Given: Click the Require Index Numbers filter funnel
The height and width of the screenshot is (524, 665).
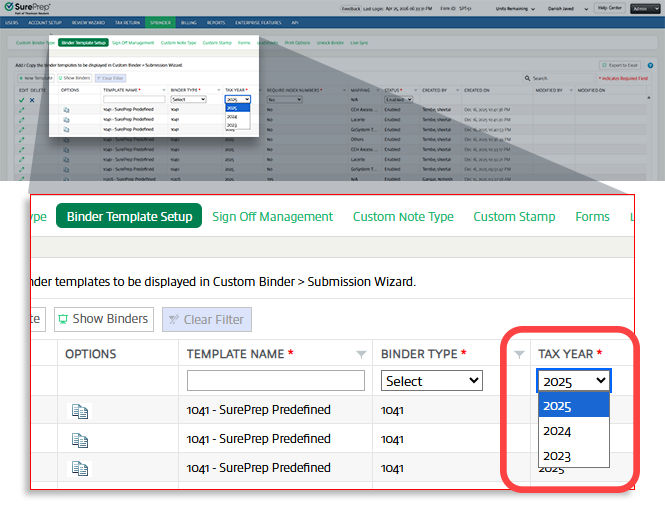Looking at the screenshot, I should point(344,90).
